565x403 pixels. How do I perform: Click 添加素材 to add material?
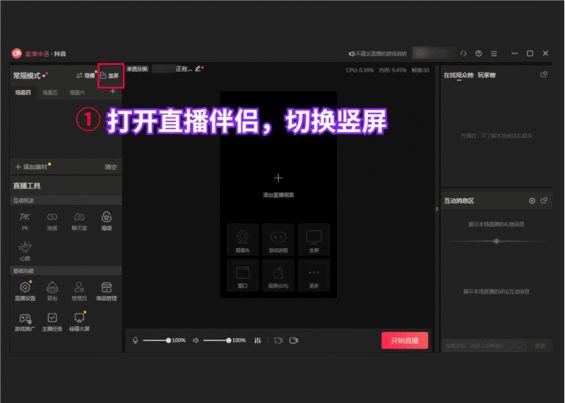[x=31, y=167]
